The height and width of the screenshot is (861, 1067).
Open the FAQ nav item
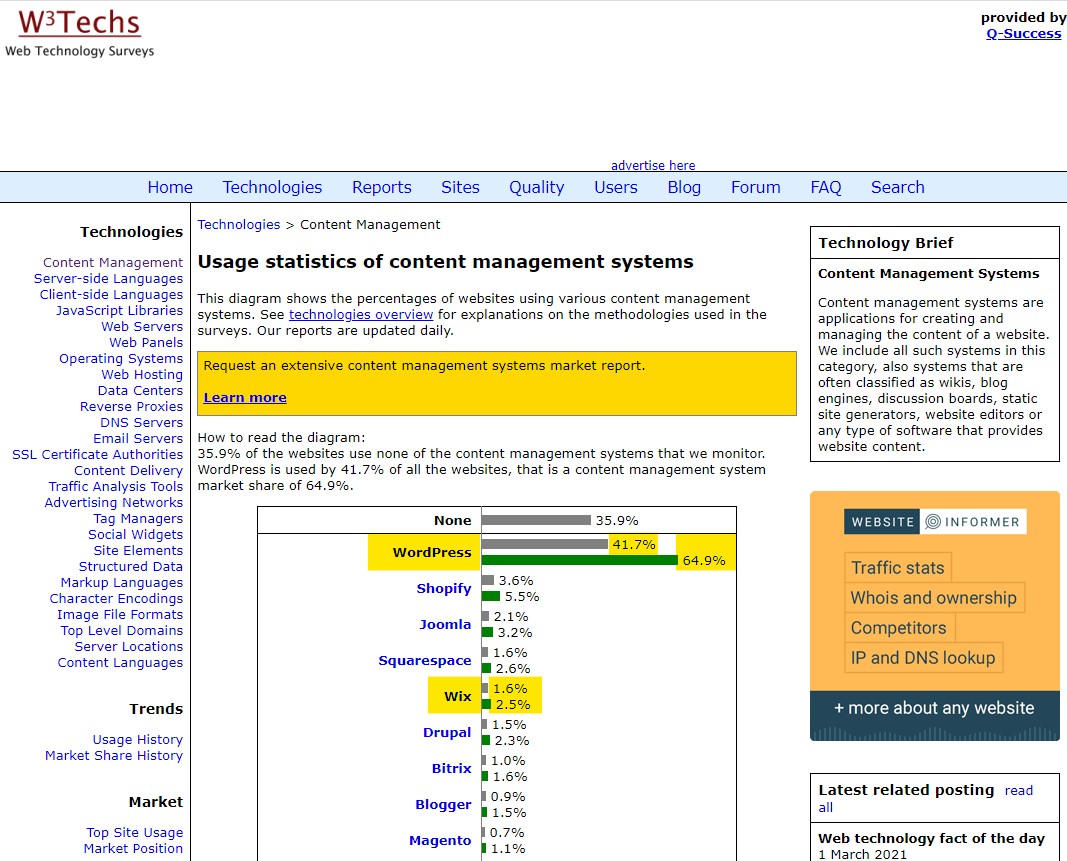click(x=825, y=187)
